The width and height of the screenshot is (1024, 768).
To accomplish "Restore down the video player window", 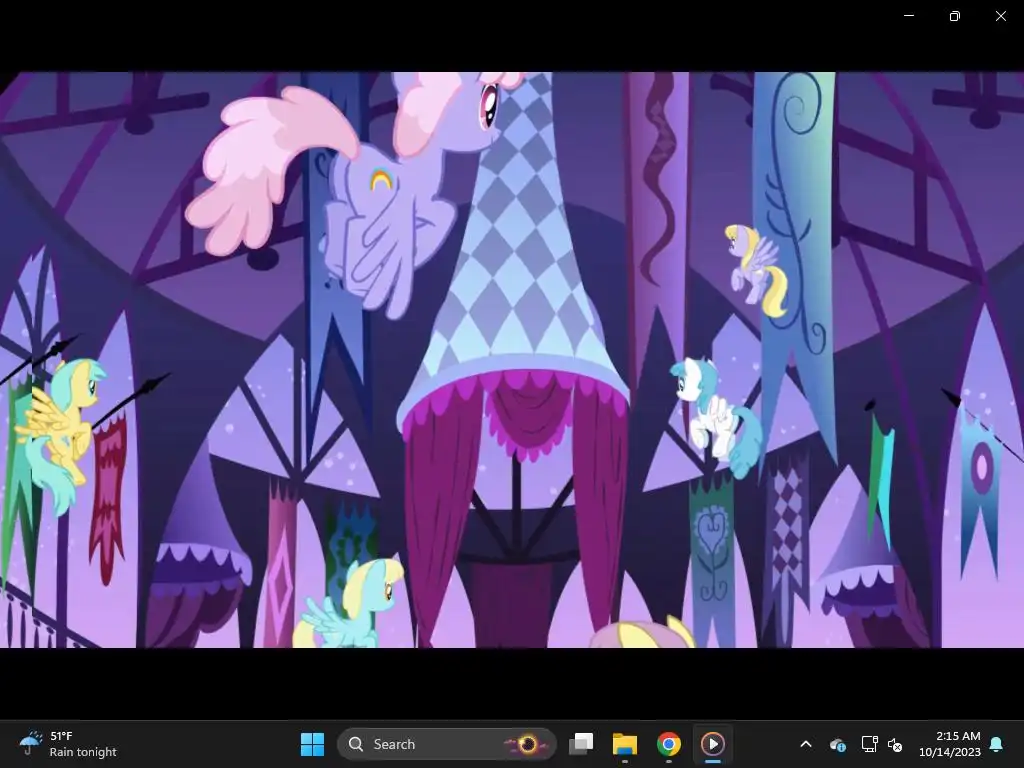I will pos(955,16).
